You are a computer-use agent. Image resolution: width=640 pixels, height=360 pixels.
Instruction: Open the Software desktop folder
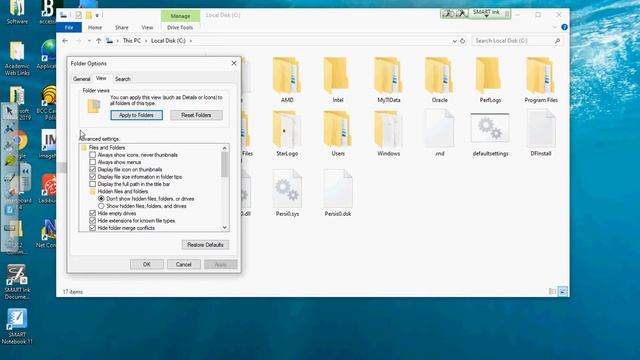pos(17,12)
